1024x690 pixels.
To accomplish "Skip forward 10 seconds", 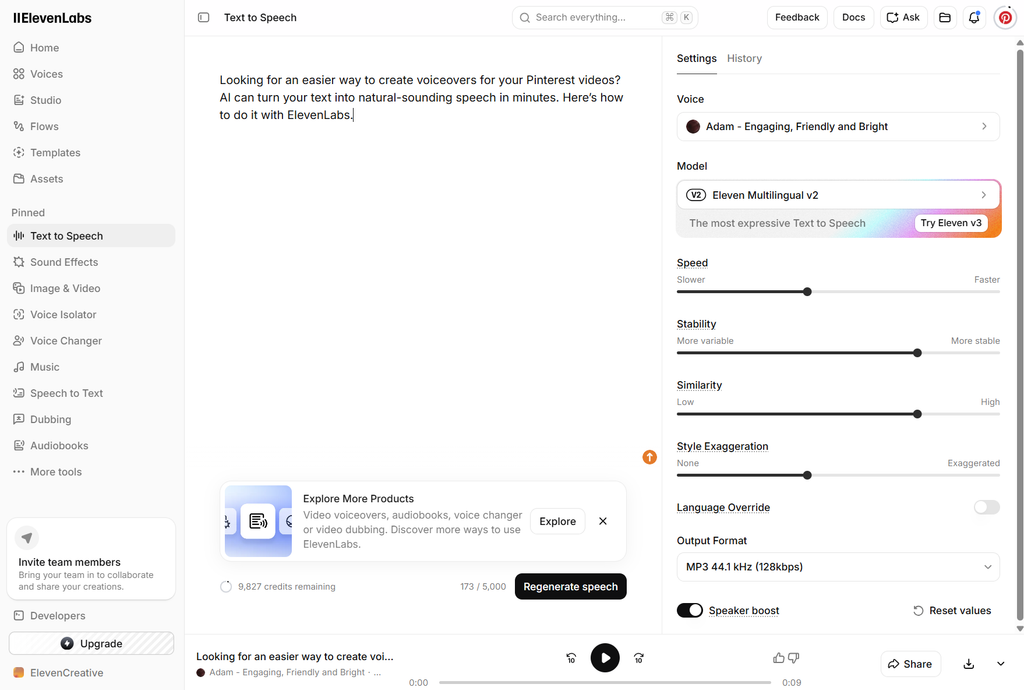I will point(639,658).
